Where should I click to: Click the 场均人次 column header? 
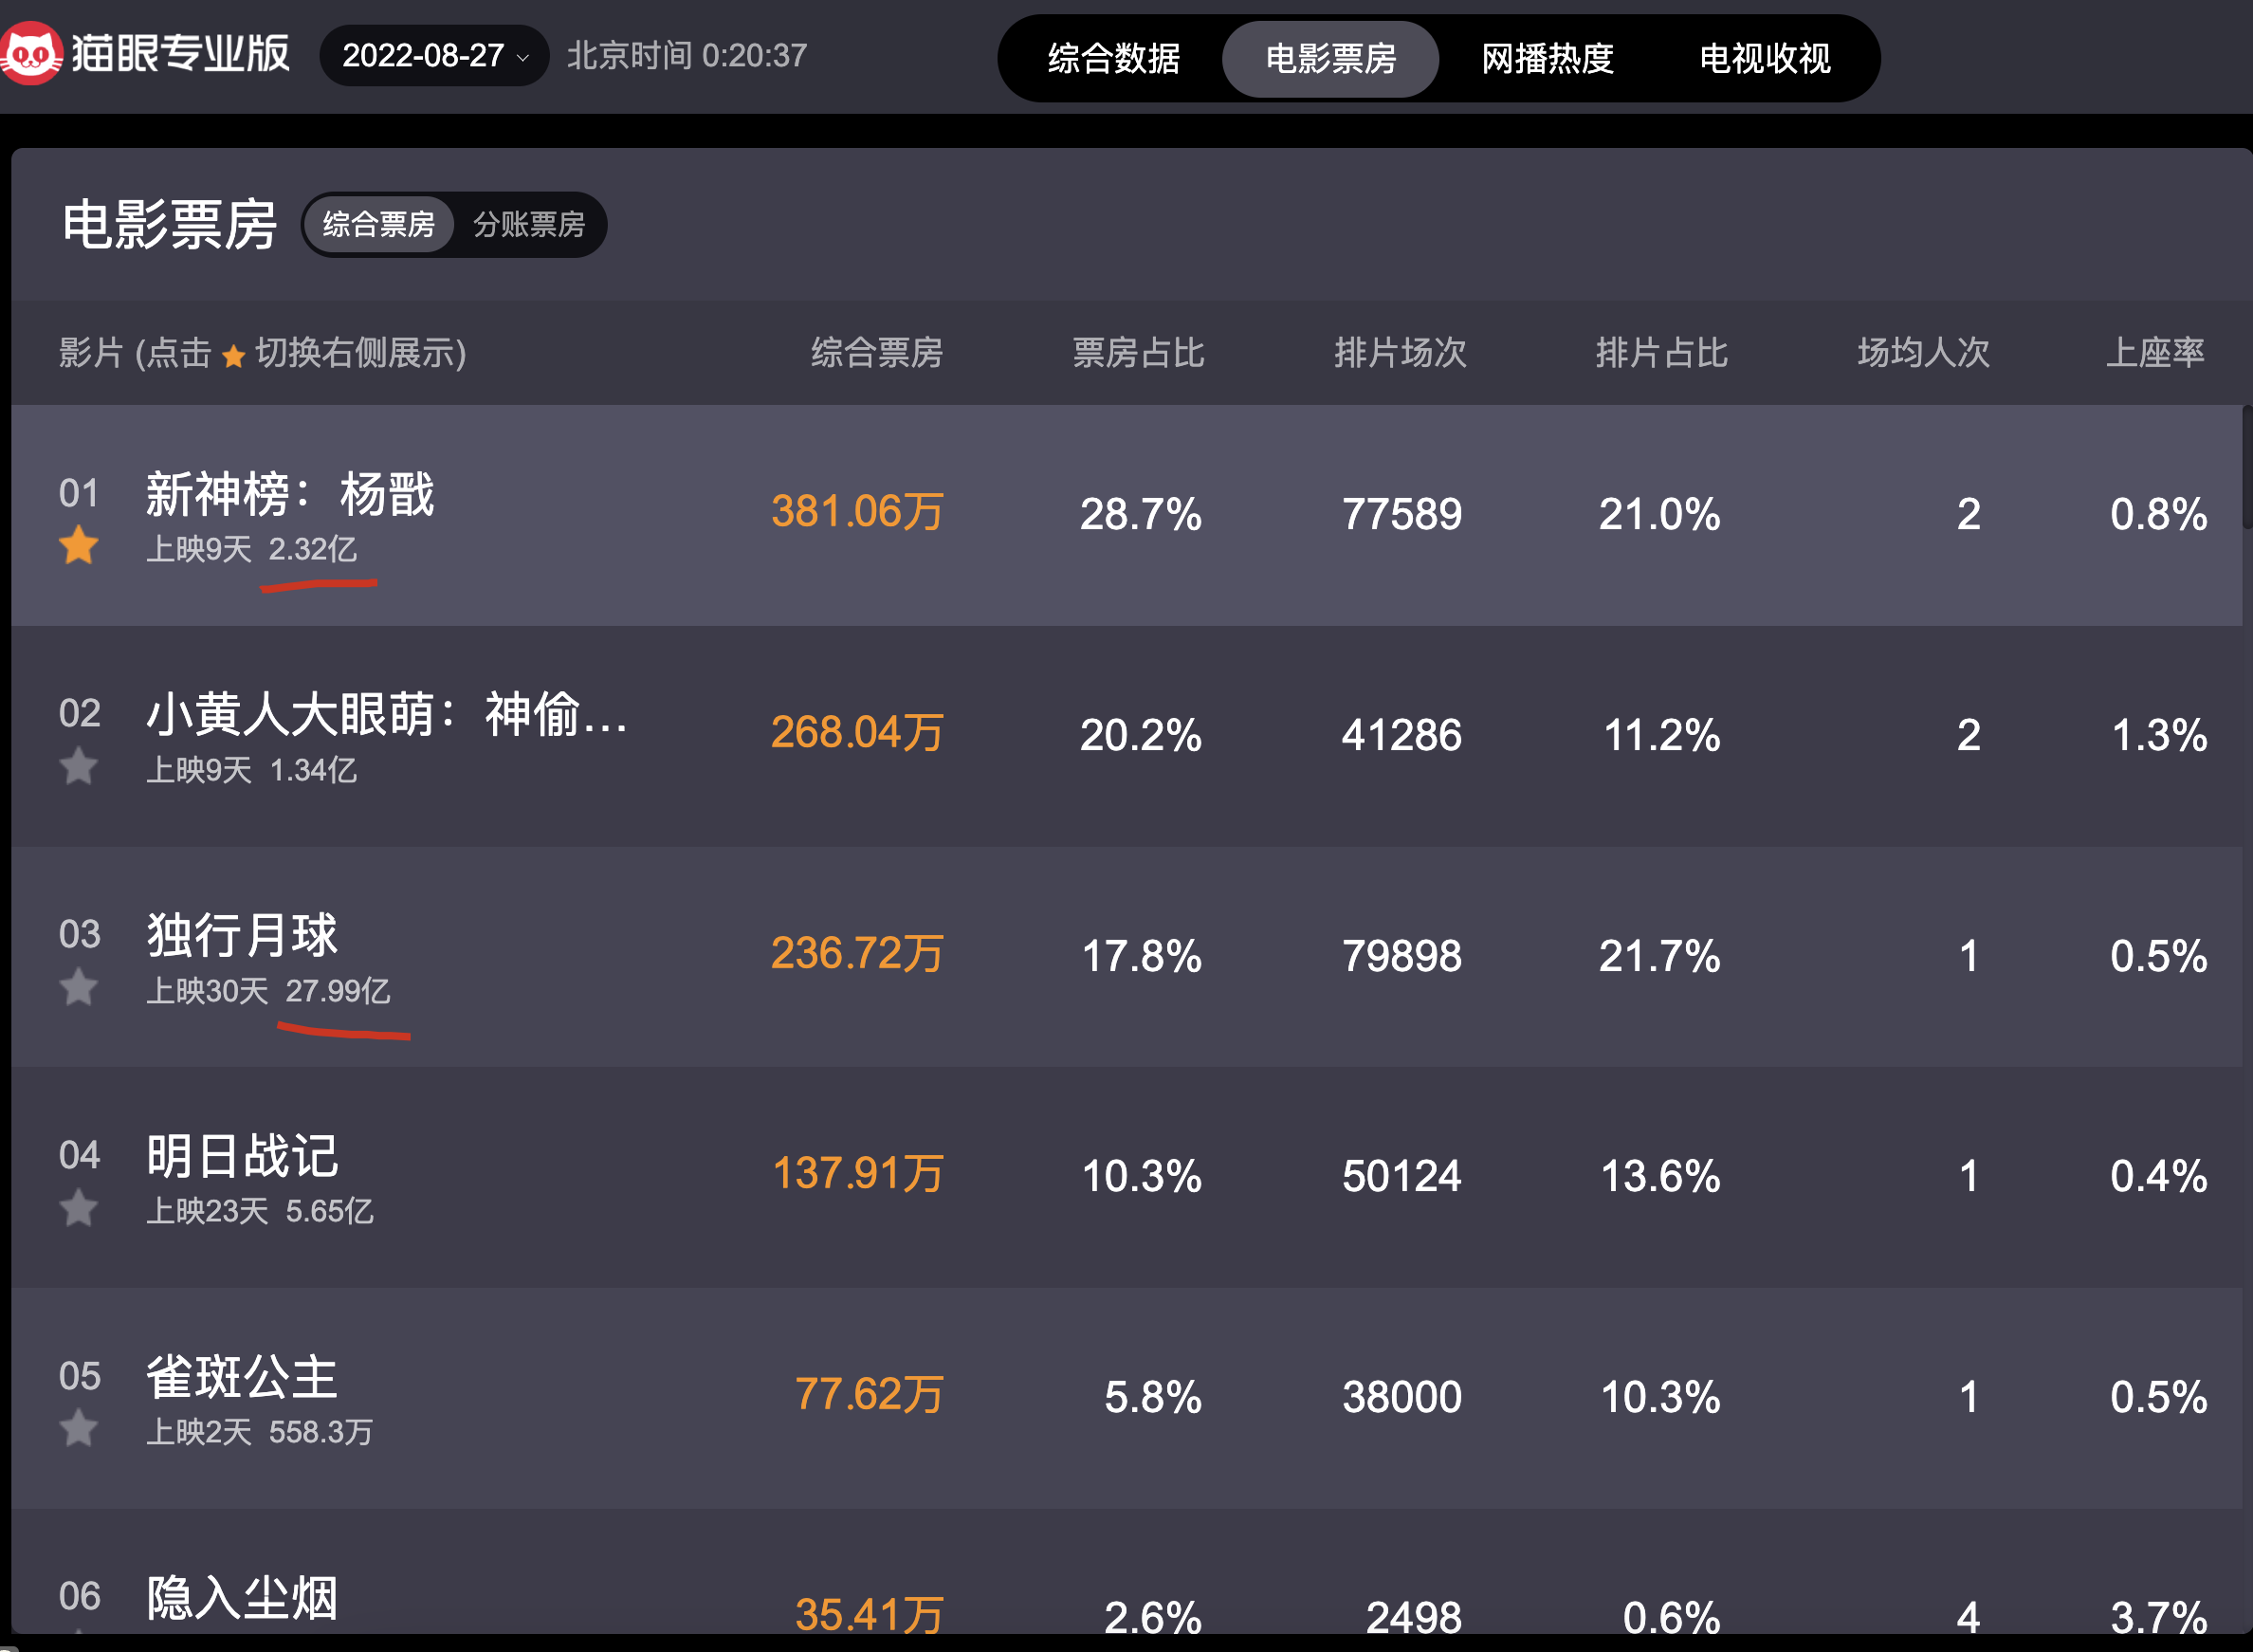tap(1924, 353)
